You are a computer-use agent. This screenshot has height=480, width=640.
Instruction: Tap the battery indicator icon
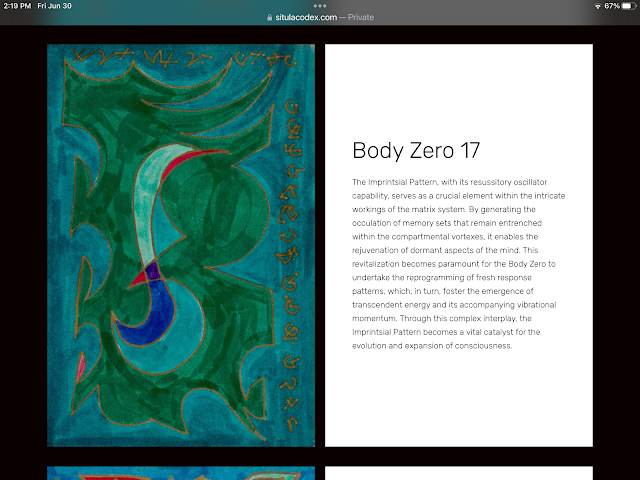click(629, 6)
